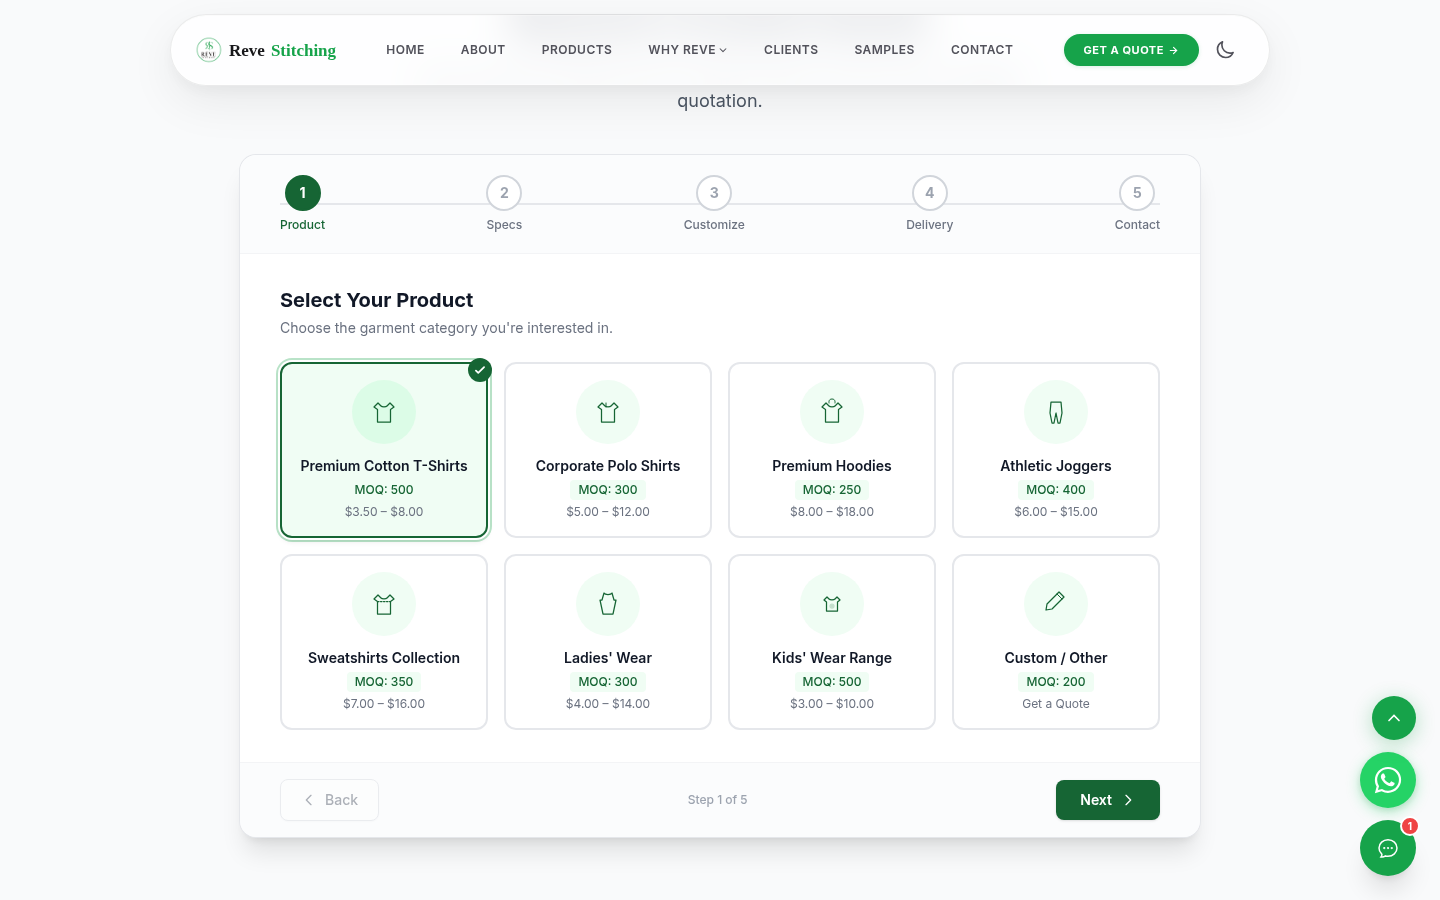1440x900 pixels.
Task: Click the Reve Stitching brand name
Action: [x=282, y=50]
